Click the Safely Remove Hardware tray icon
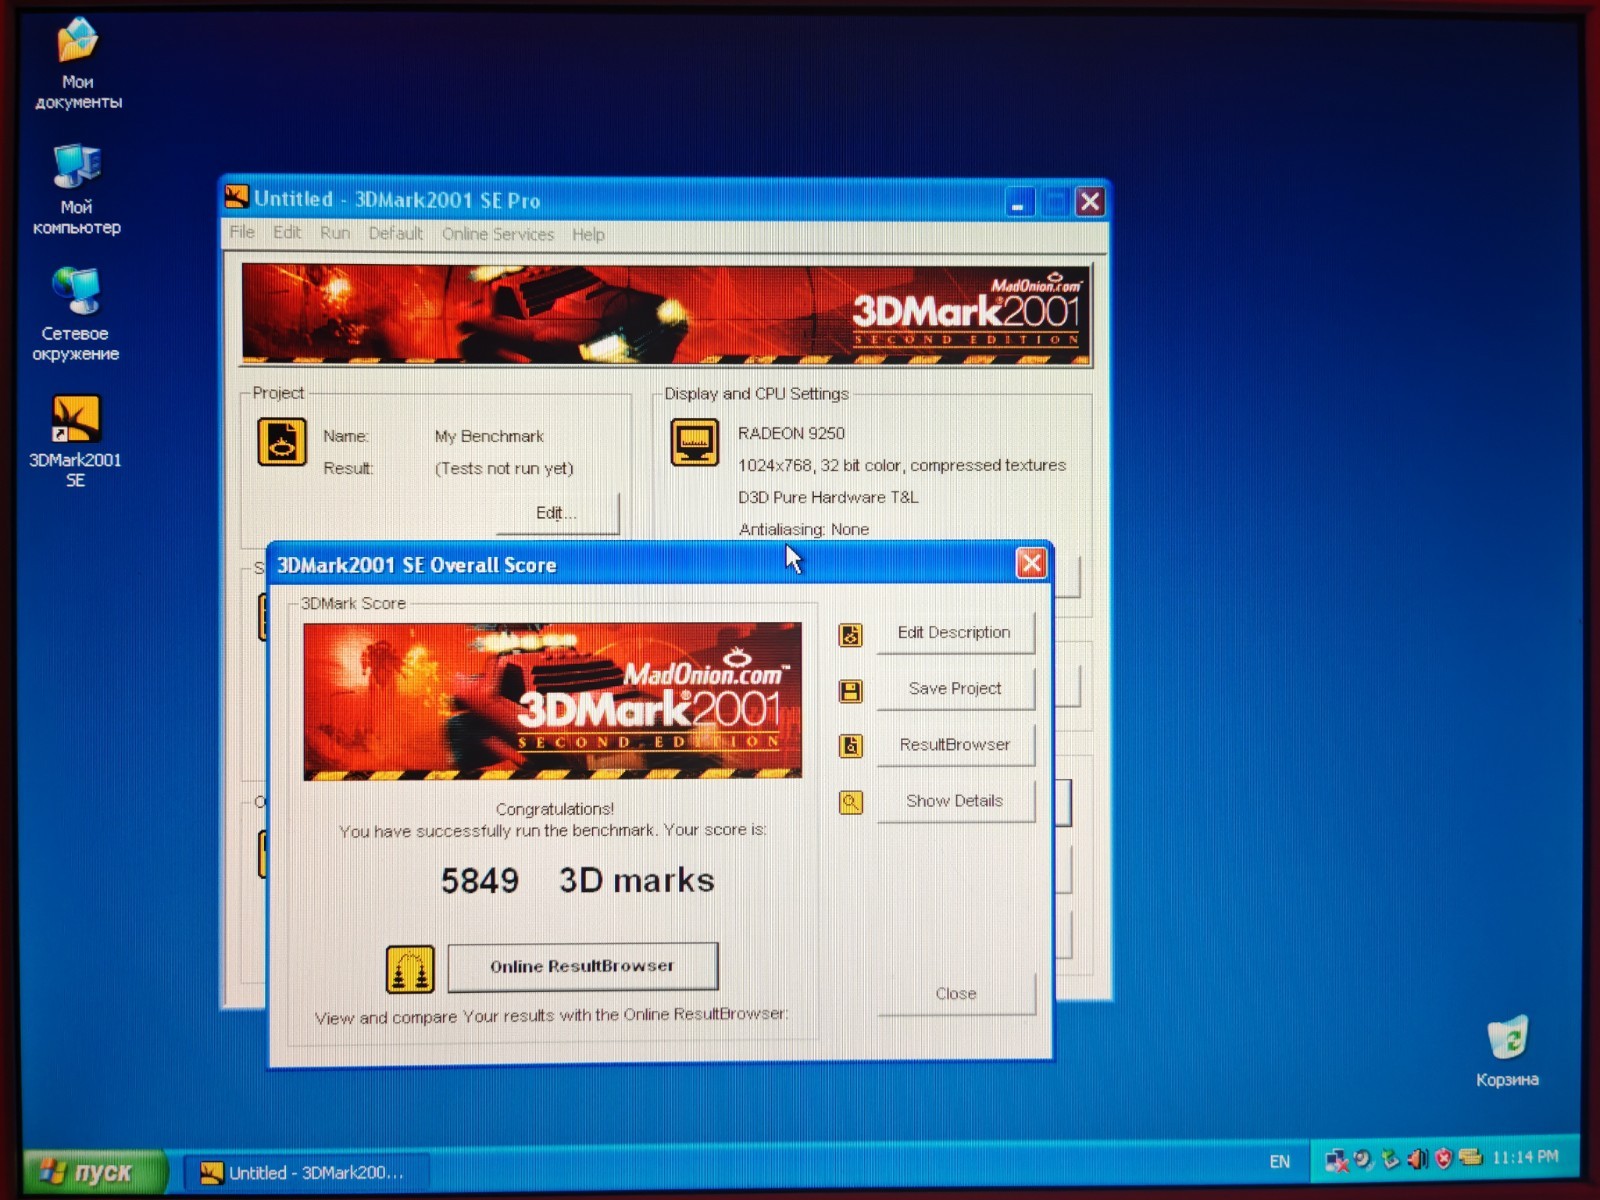This screenshot has height=1200, width=1600. pyautogui.click(x=1390, y=1160)
